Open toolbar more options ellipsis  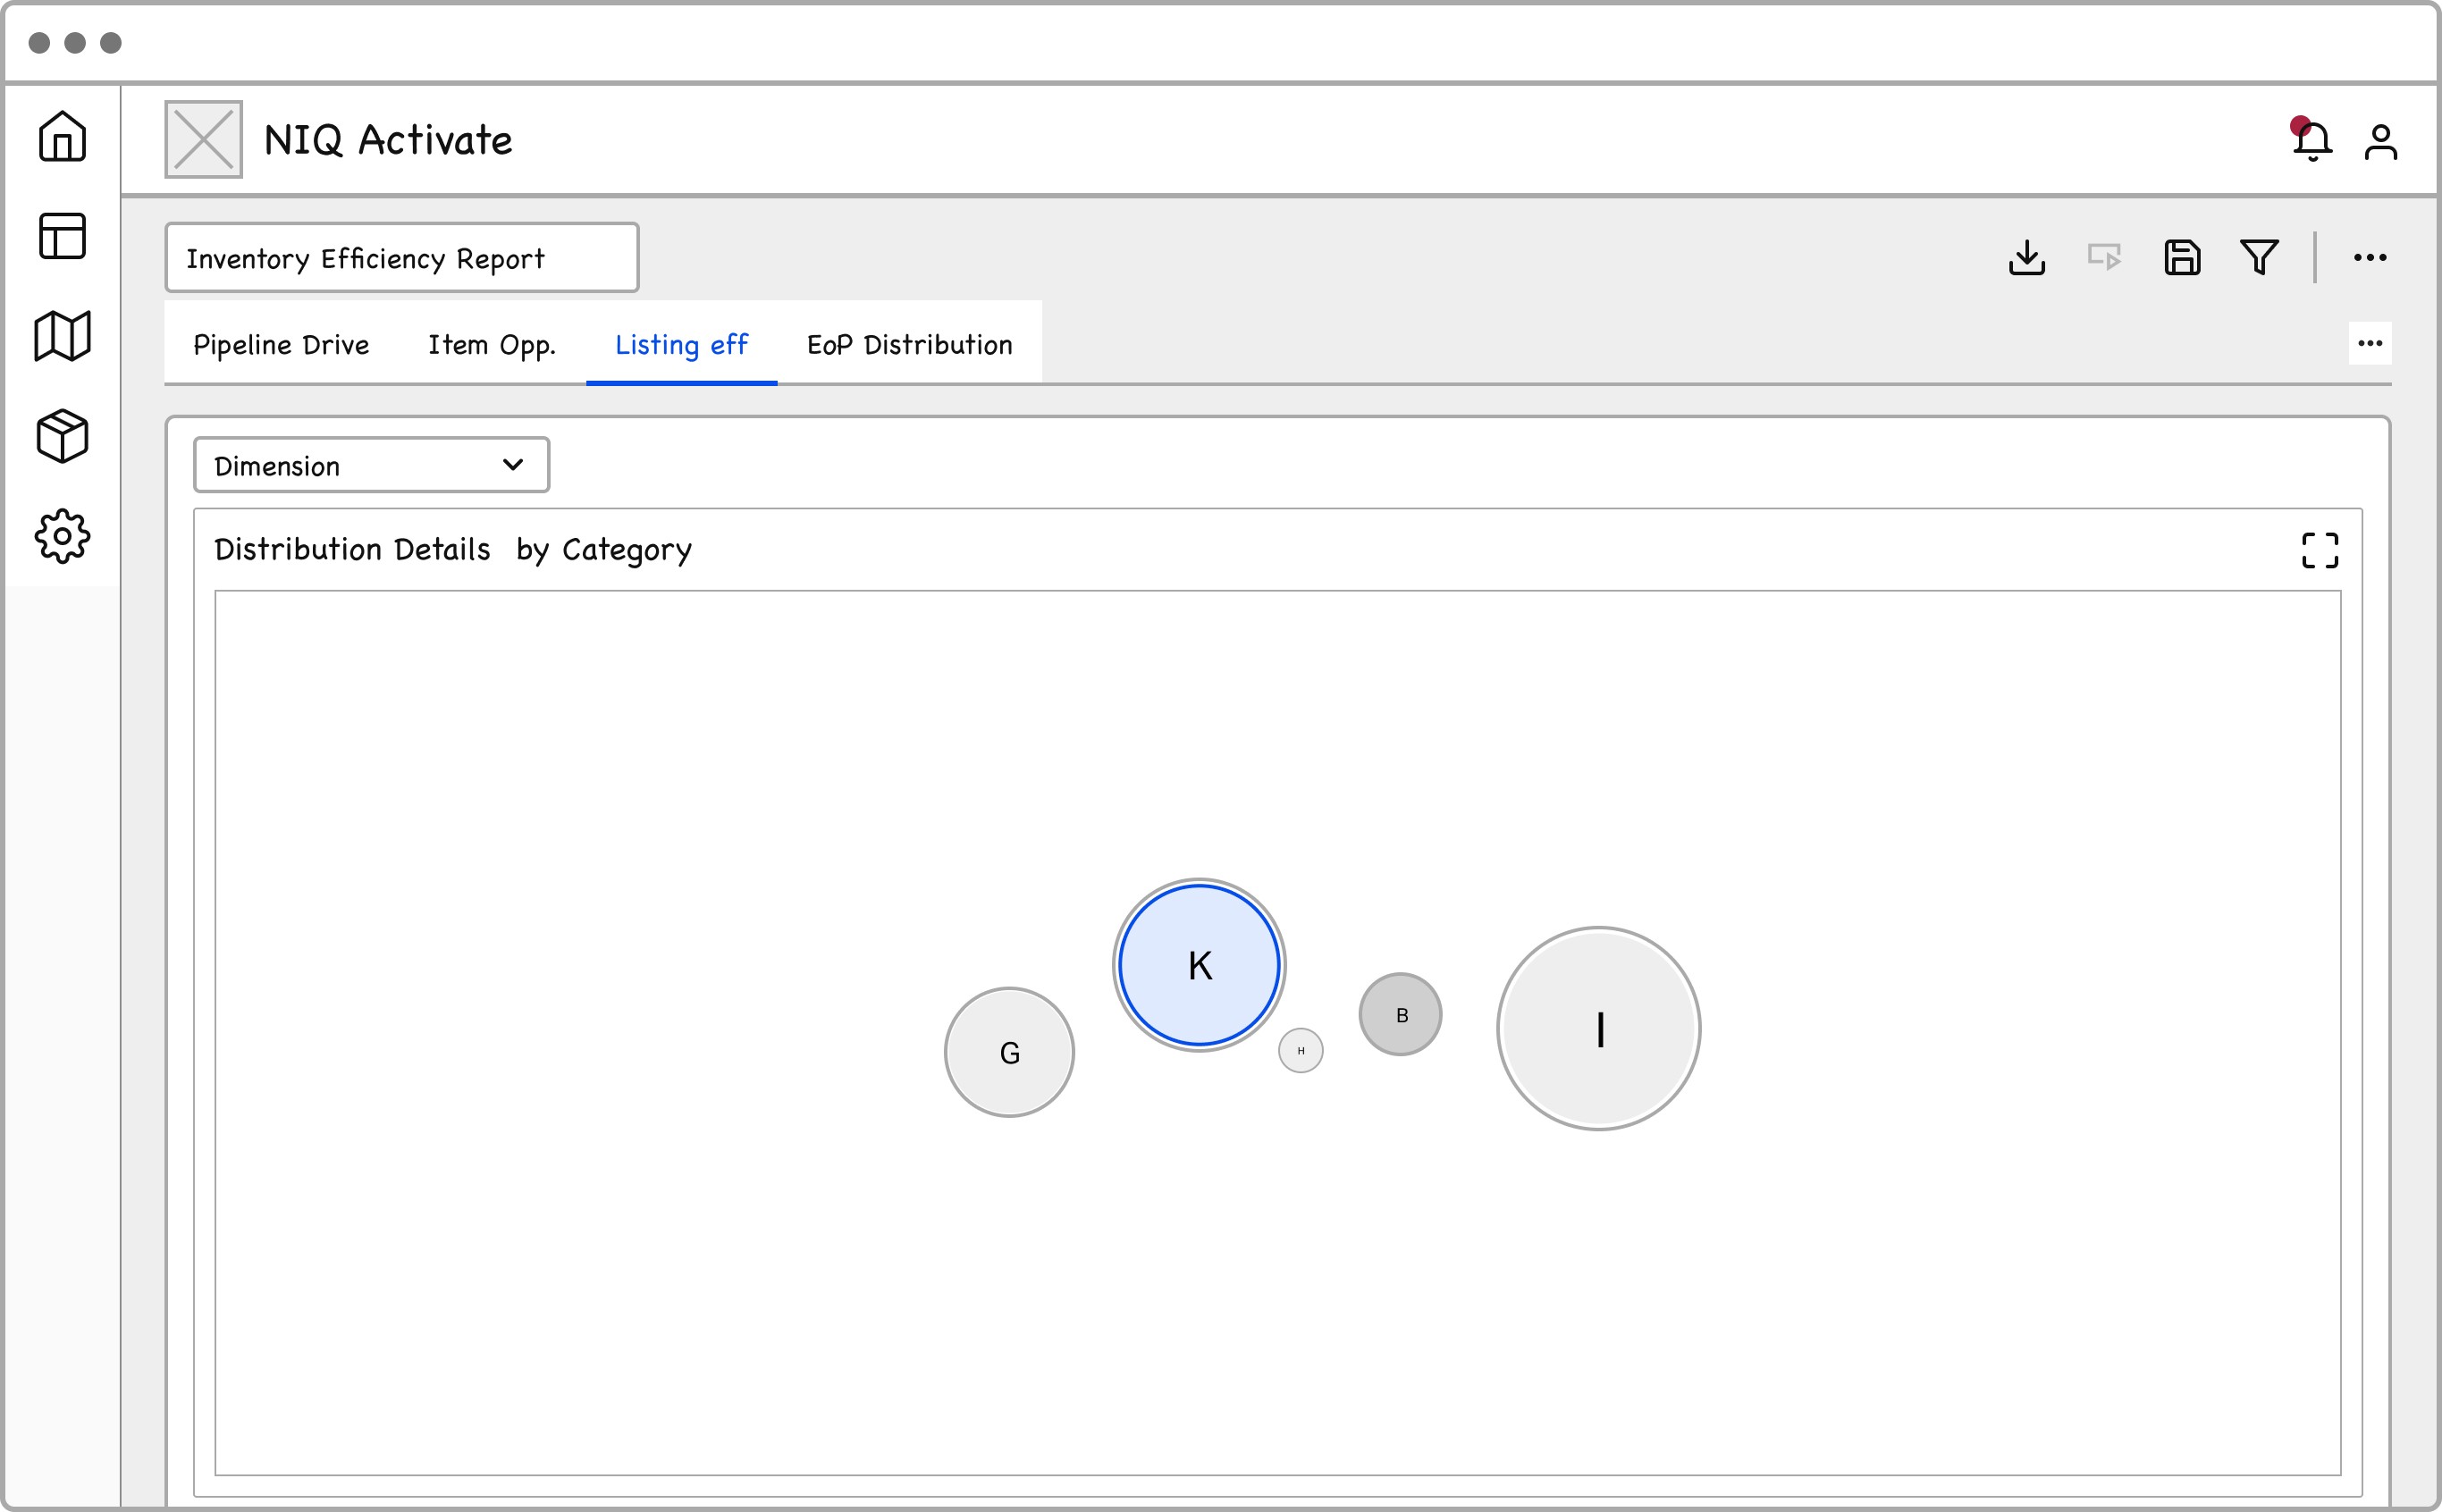pyautogui.click(x=2370, y=258)
